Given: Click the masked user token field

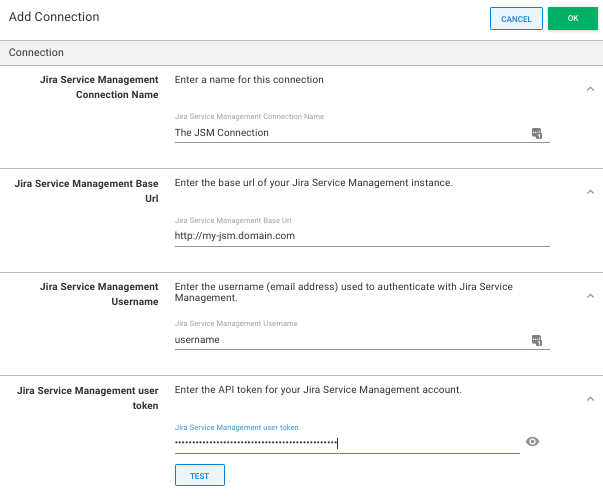Looking at the screenshot, I should [345, 443].
